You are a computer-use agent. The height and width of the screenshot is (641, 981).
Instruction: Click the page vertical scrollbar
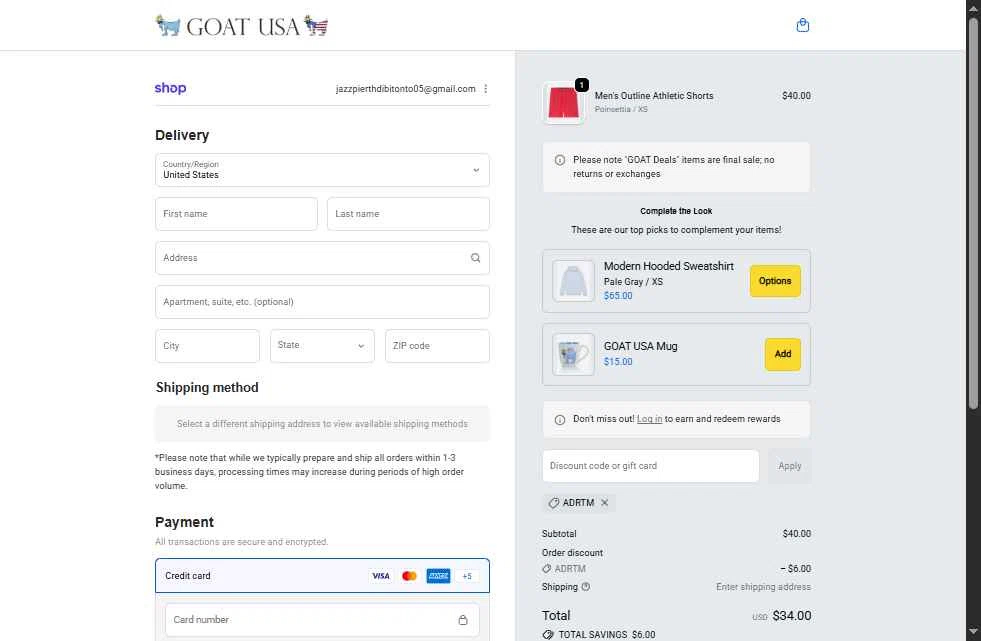pos(973,213)
